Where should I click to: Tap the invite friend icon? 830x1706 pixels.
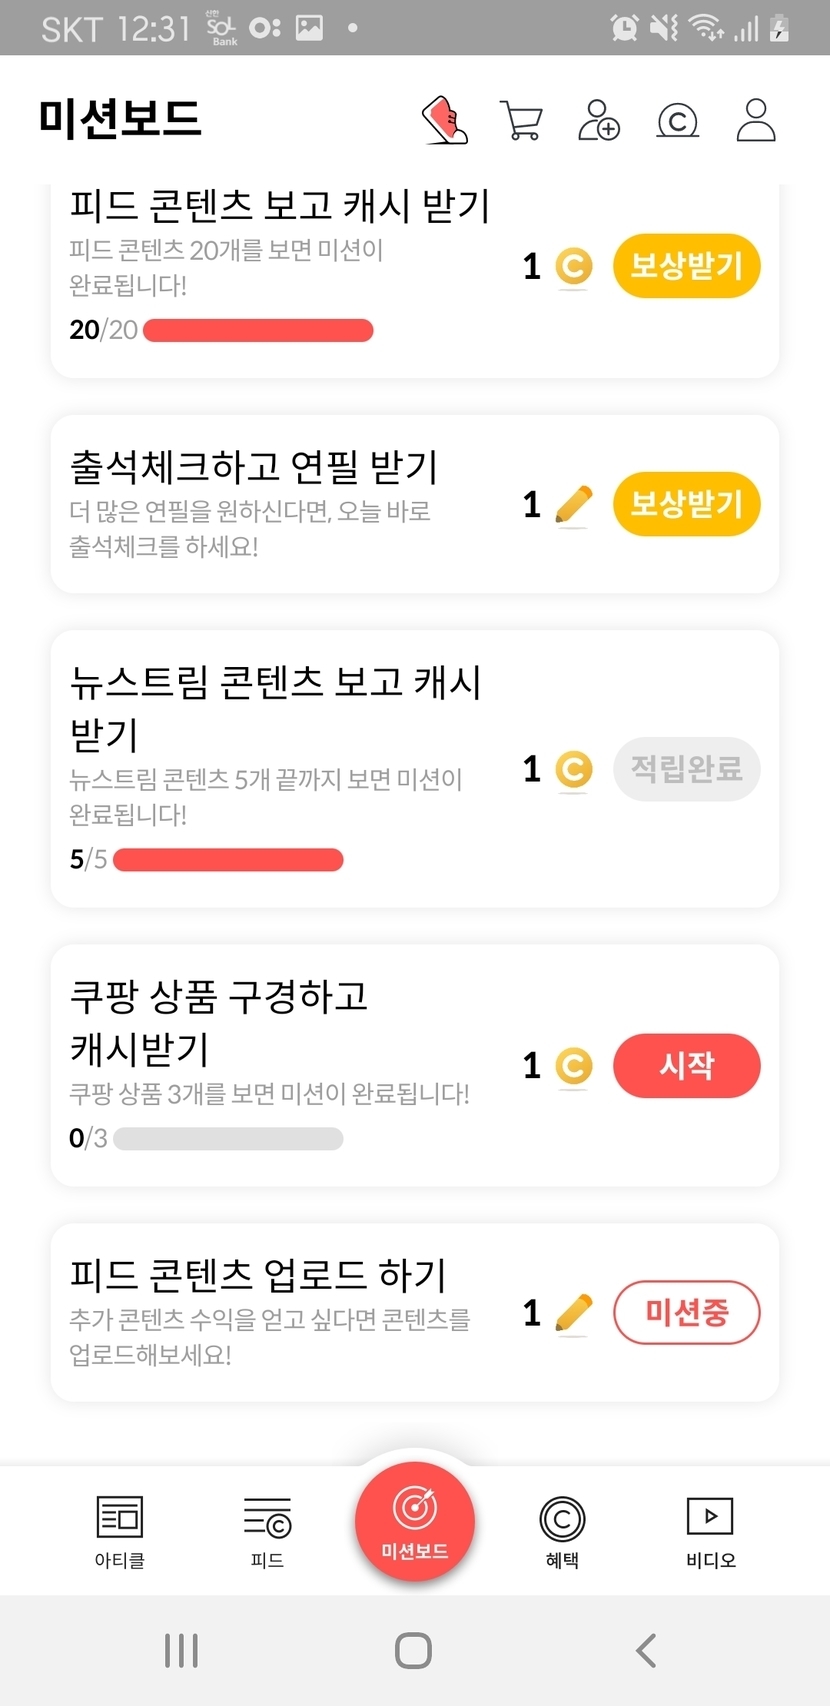(x=599, y=120)
